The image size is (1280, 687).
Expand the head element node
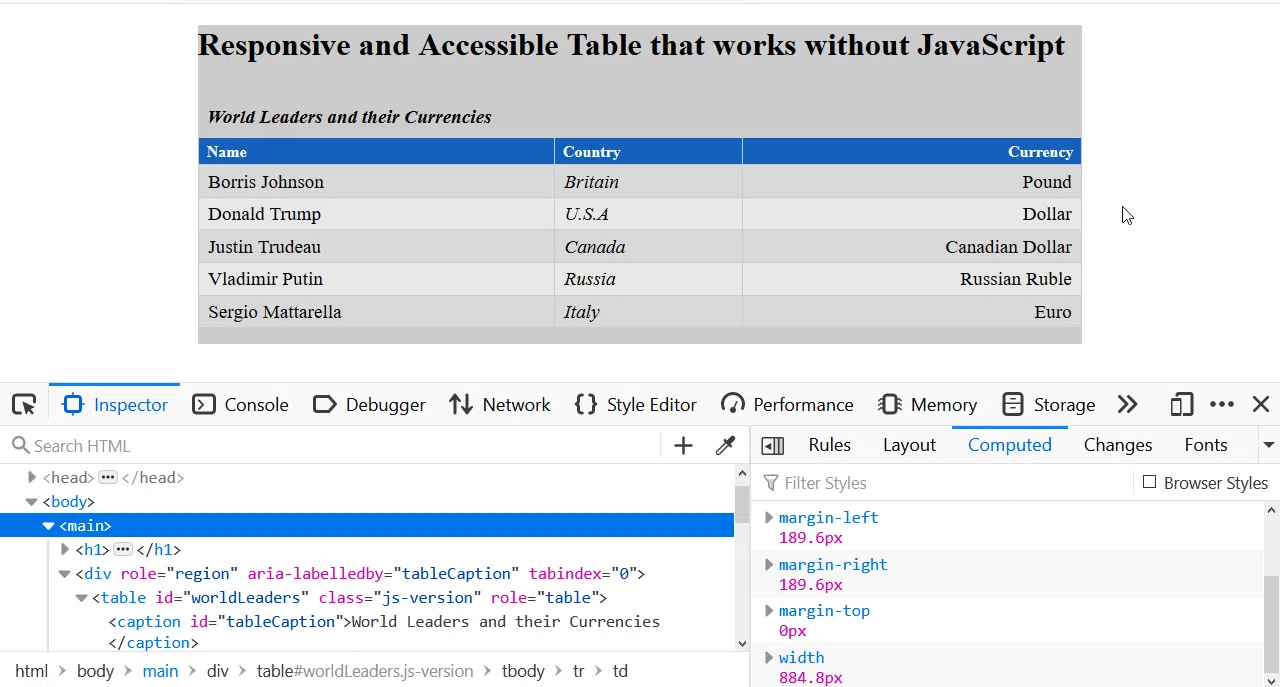32,478
